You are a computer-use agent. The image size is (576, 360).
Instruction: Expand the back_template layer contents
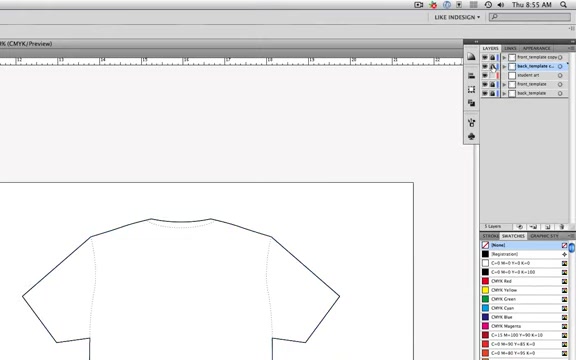click(504, 93)
